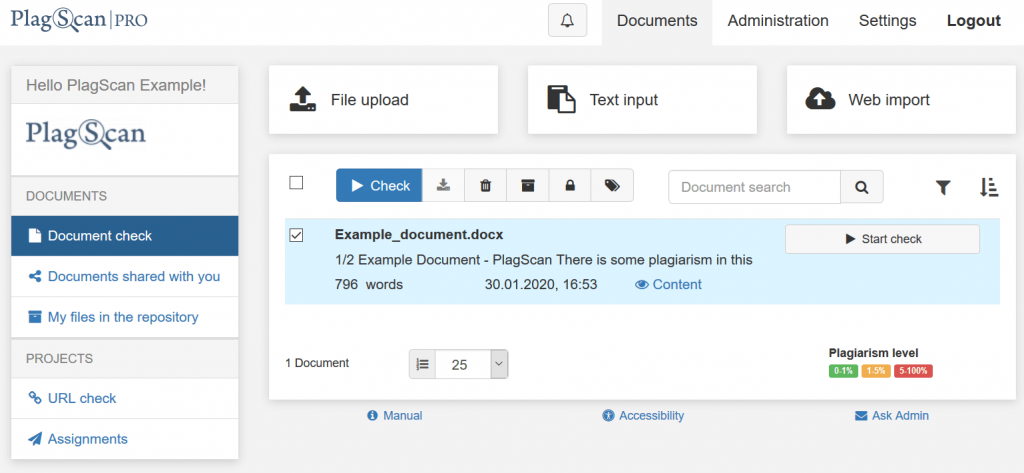Open My files in the repository
The width and height of the screenshot is (1024, 473).
125,318
